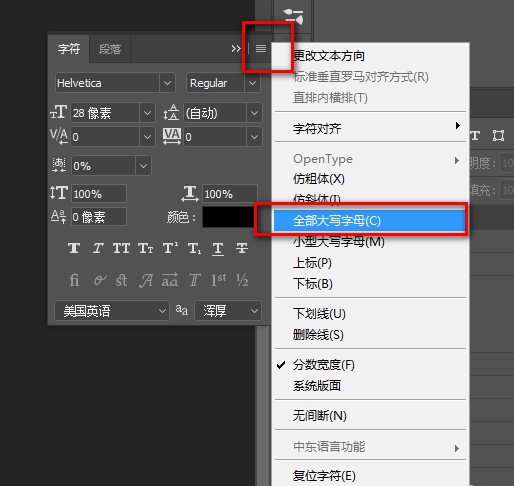Click the kerning V/A icon
Viewport: 514px width, 486px height.
(59, 136)
